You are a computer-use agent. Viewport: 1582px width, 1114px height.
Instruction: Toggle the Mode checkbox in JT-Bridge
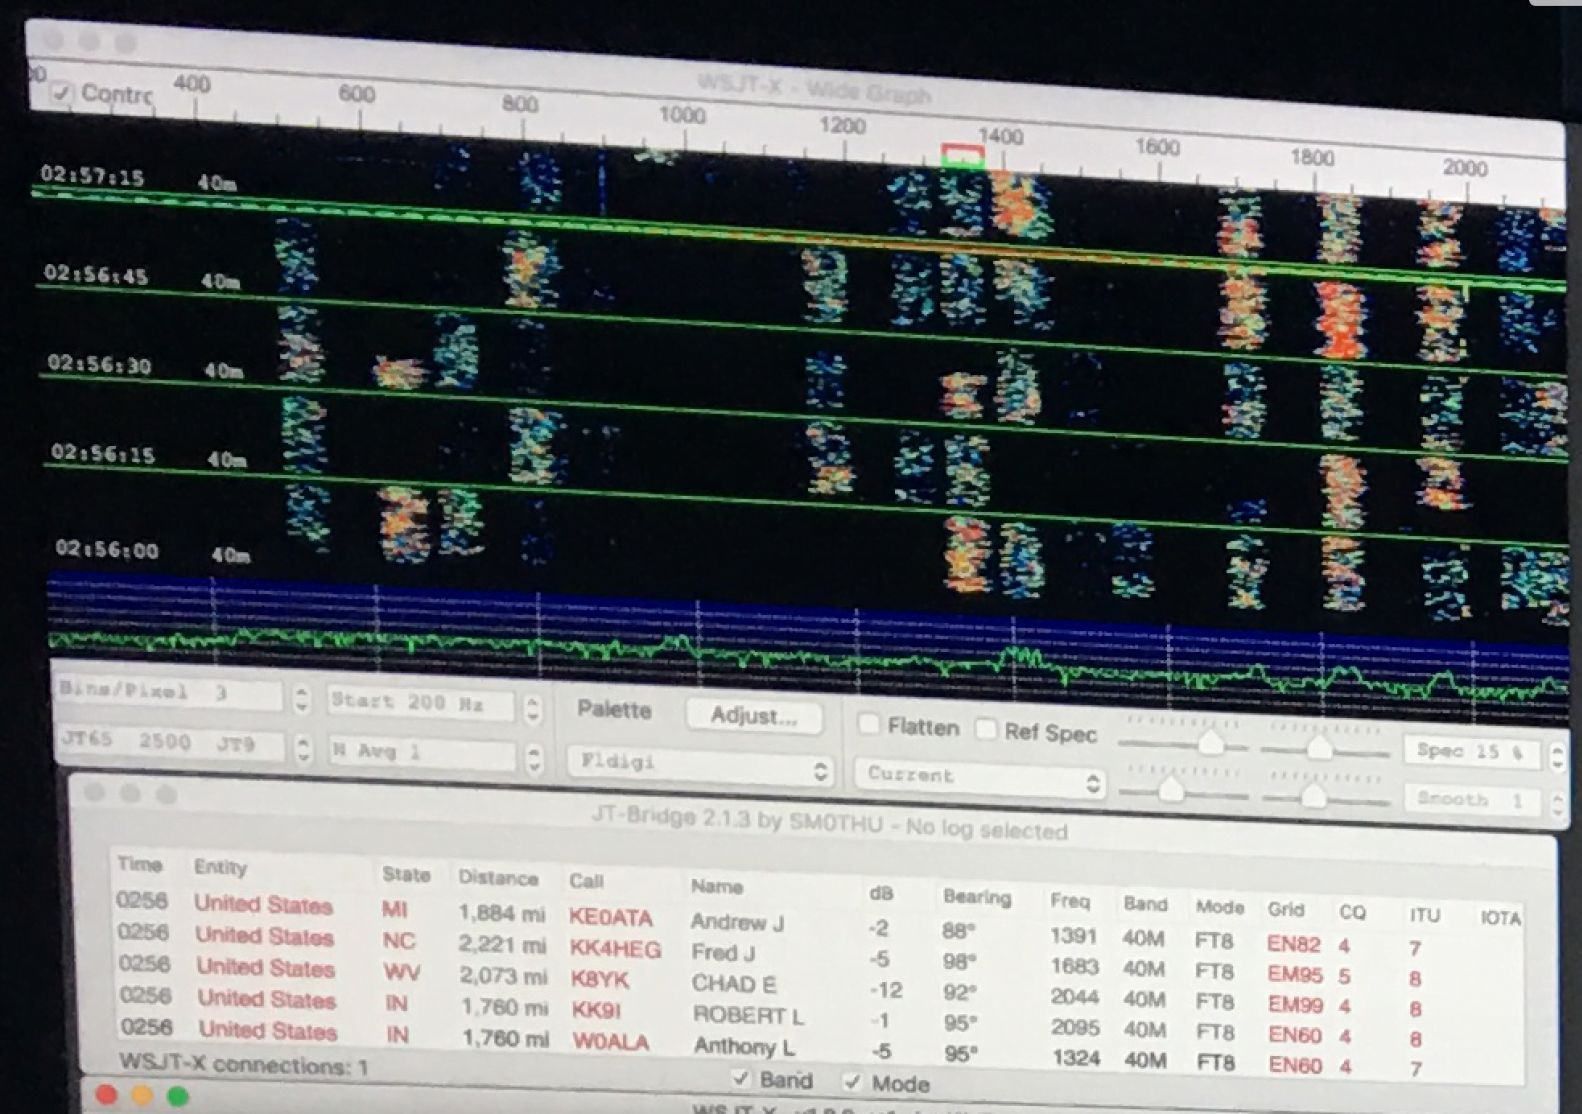click(852, 1081)
